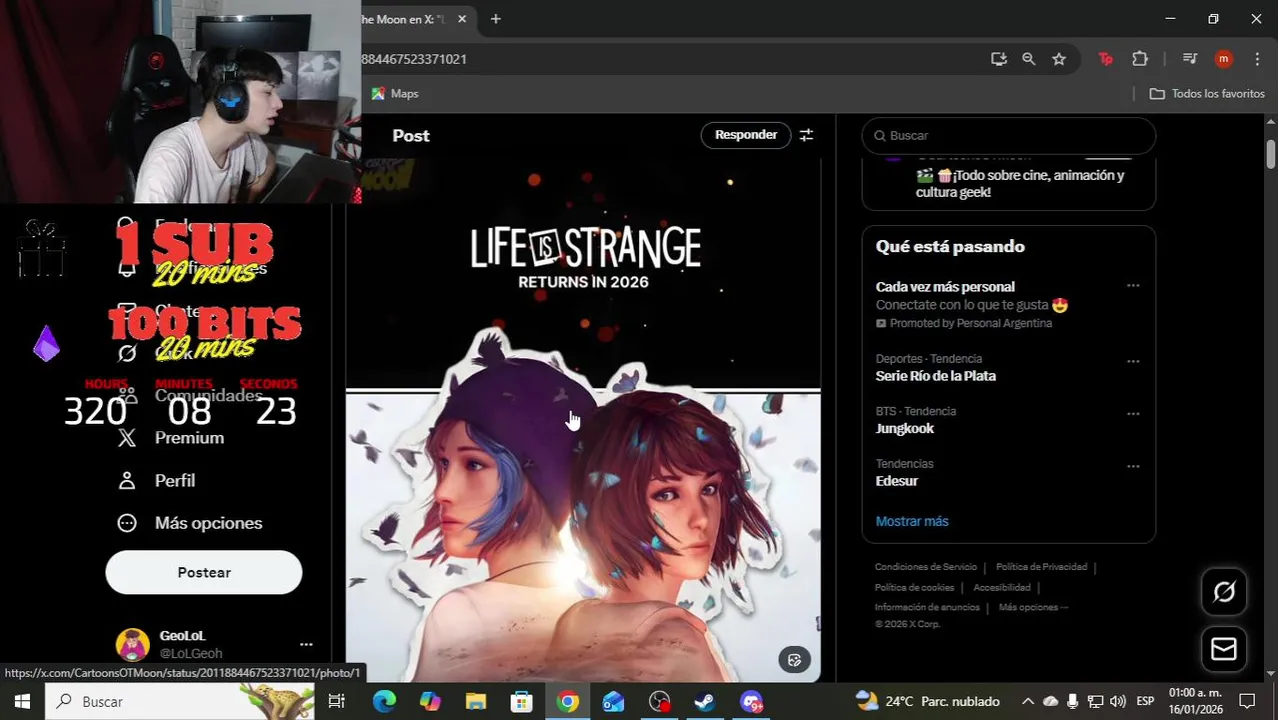Viewport: 1278px width, 720px height.
Task: Open the Jungkook trend
Action: [904, 428]
